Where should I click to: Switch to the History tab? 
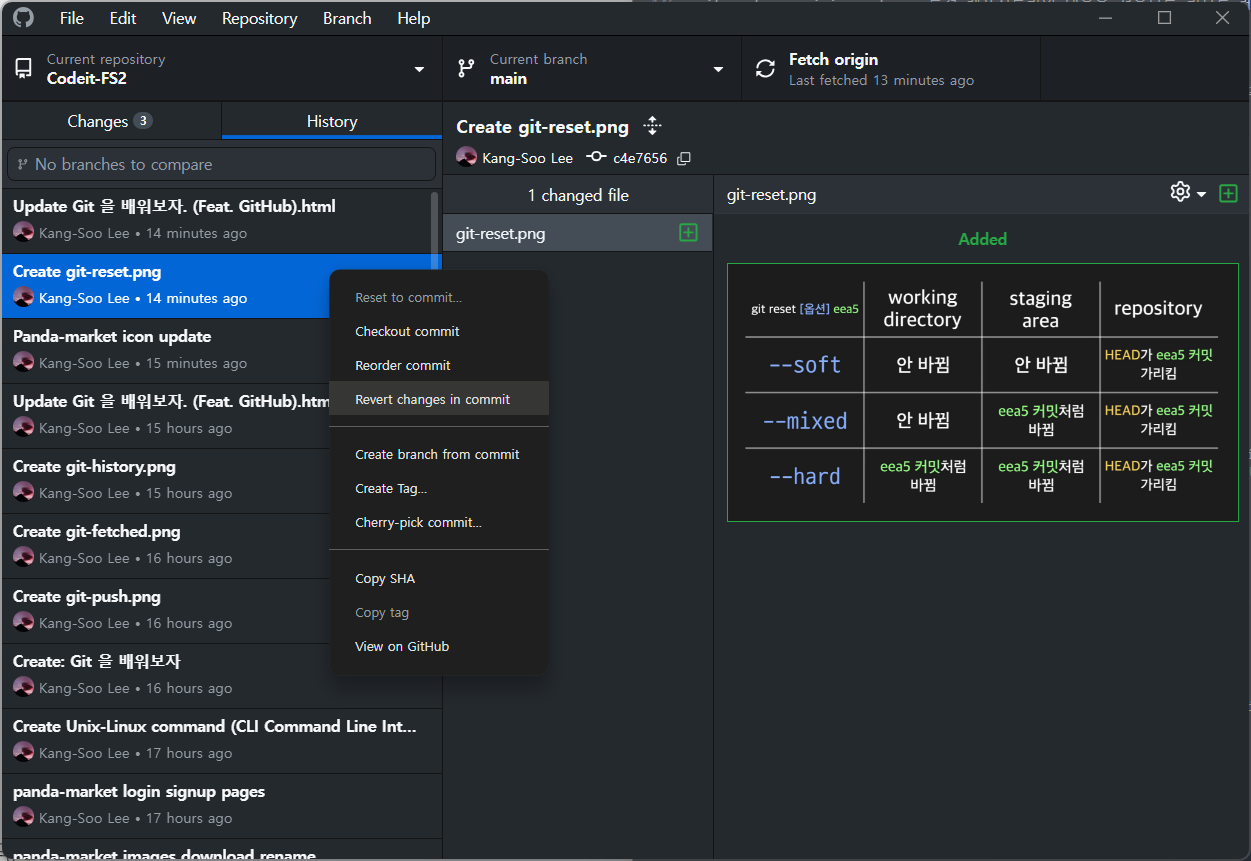(332, 121)
